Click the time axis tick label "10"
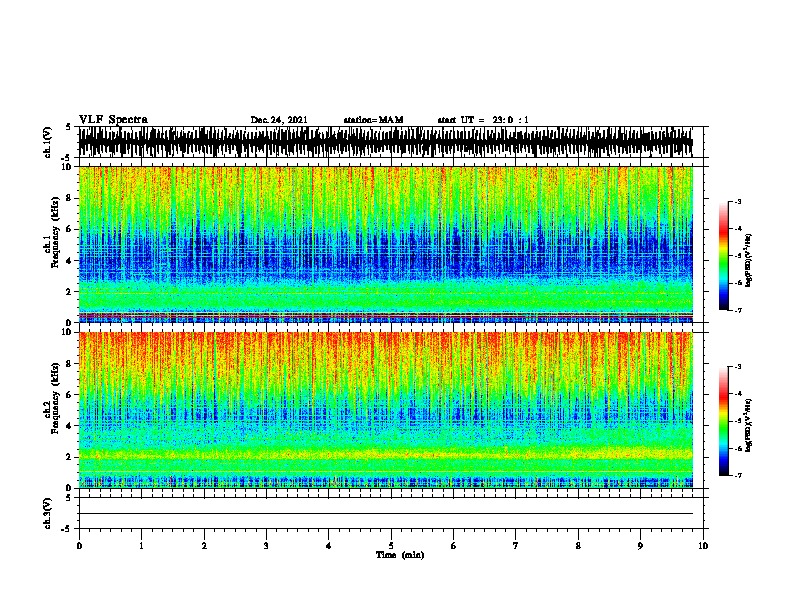The image size is (792, 612). click(703, 546)
